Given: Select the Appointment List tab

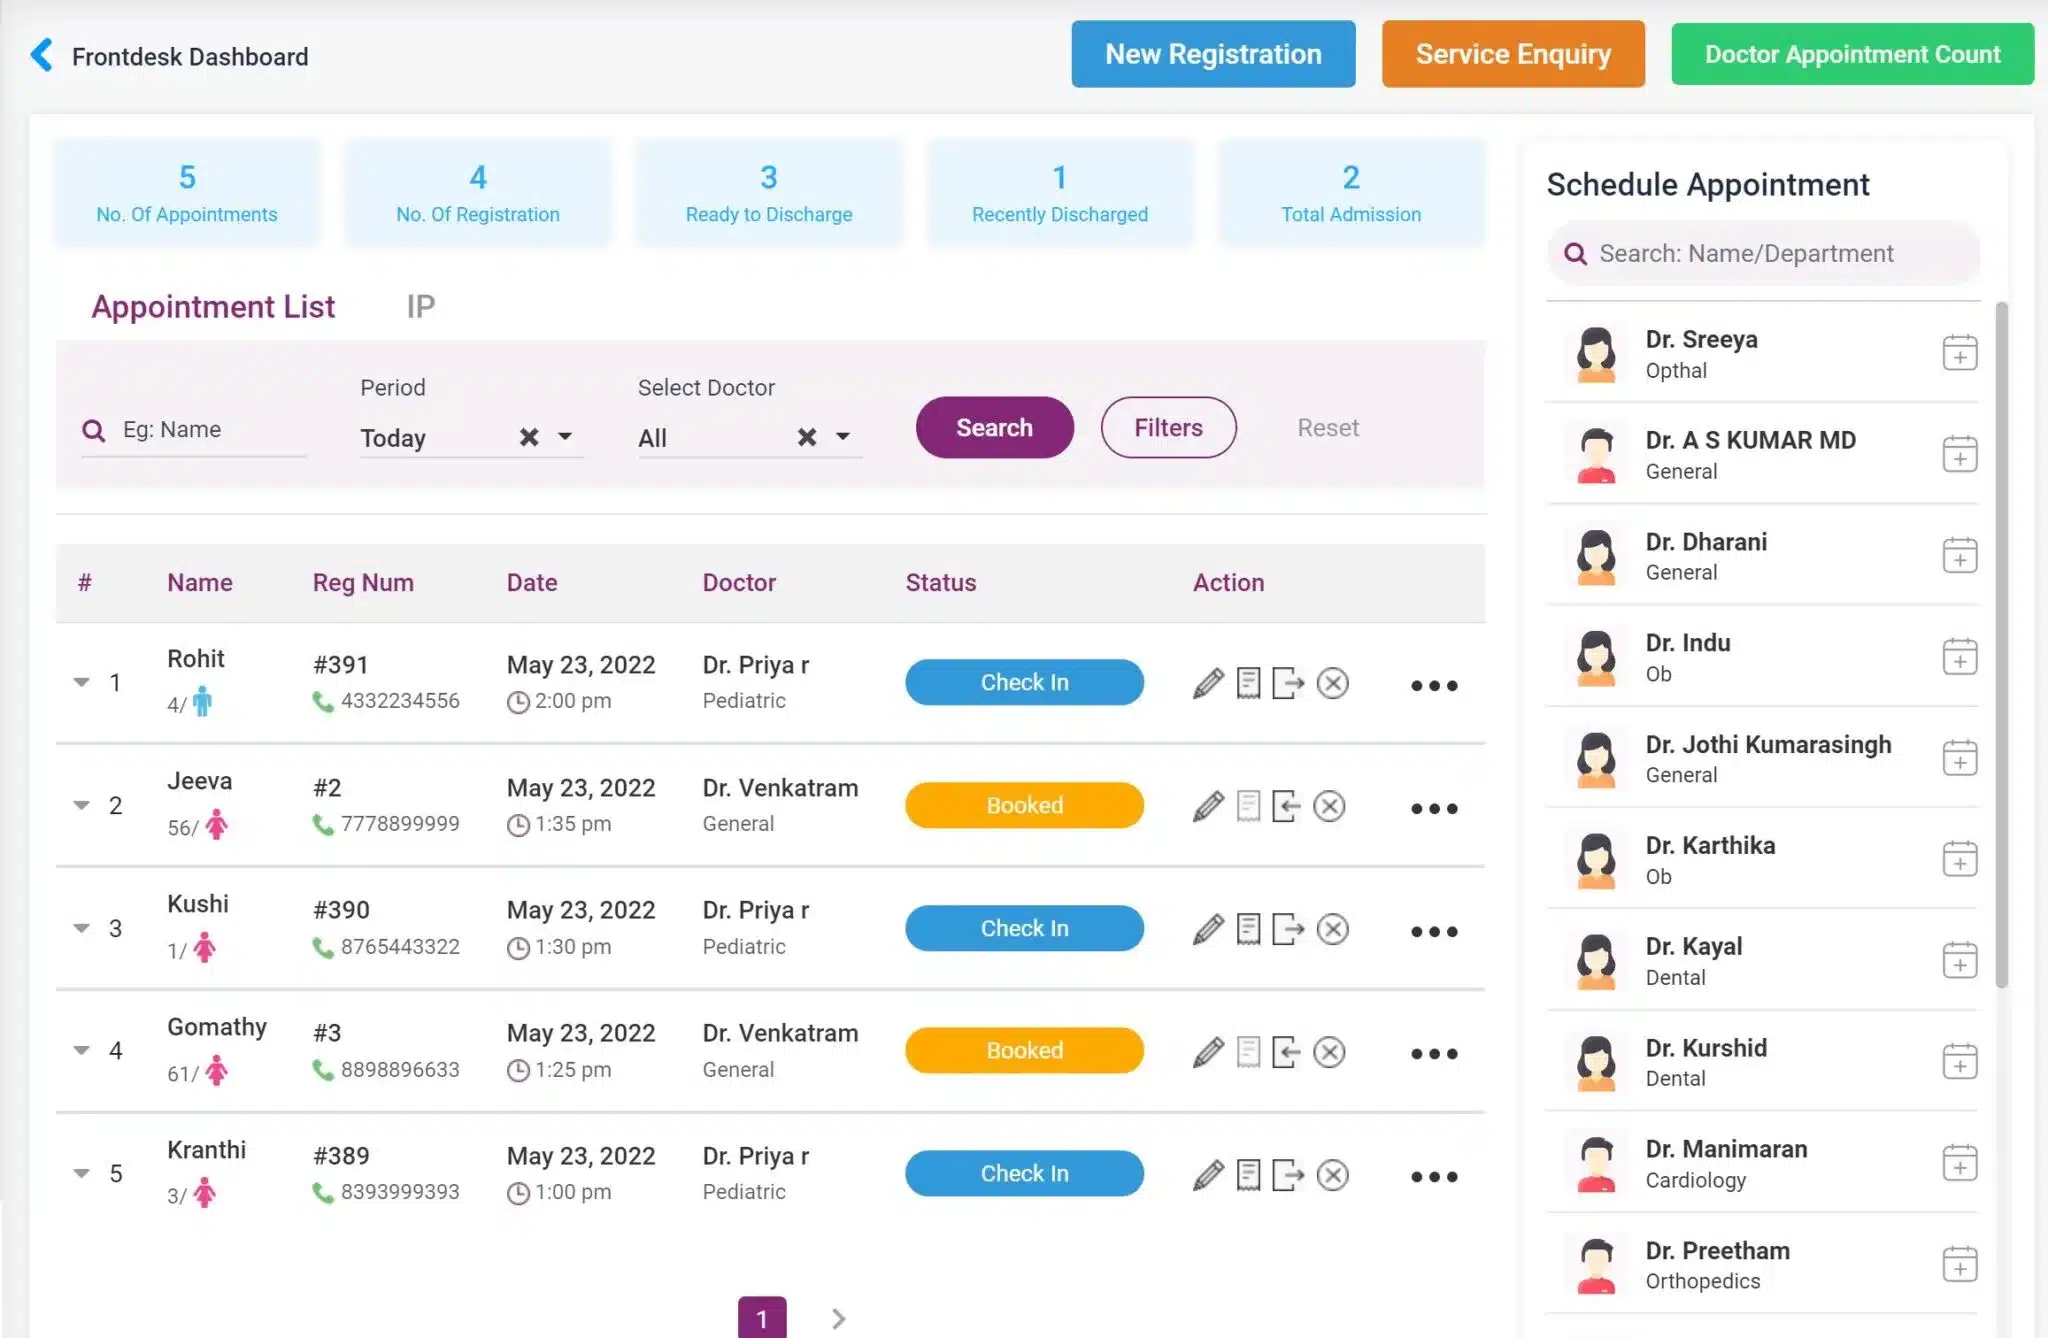Looking at the screenshot, I should (x=213, y=306).
